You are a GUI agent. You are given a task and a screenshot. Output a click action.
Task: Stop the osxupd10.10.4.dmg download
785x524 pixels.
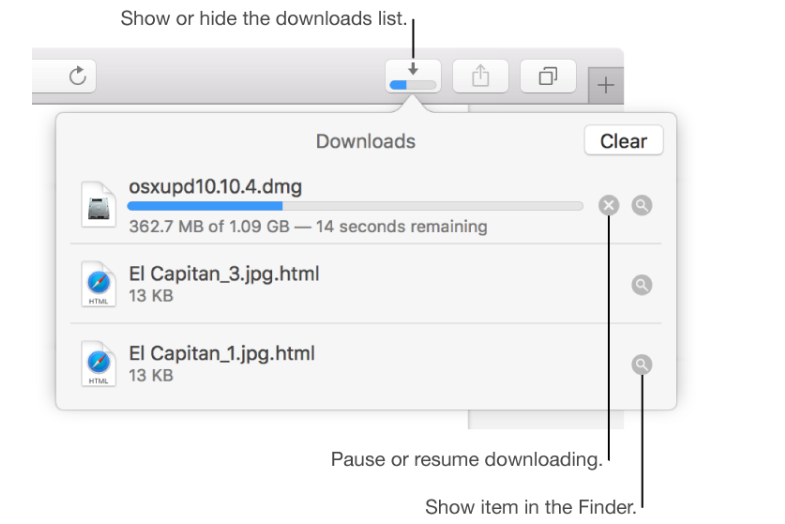click(x=609, y=206)
